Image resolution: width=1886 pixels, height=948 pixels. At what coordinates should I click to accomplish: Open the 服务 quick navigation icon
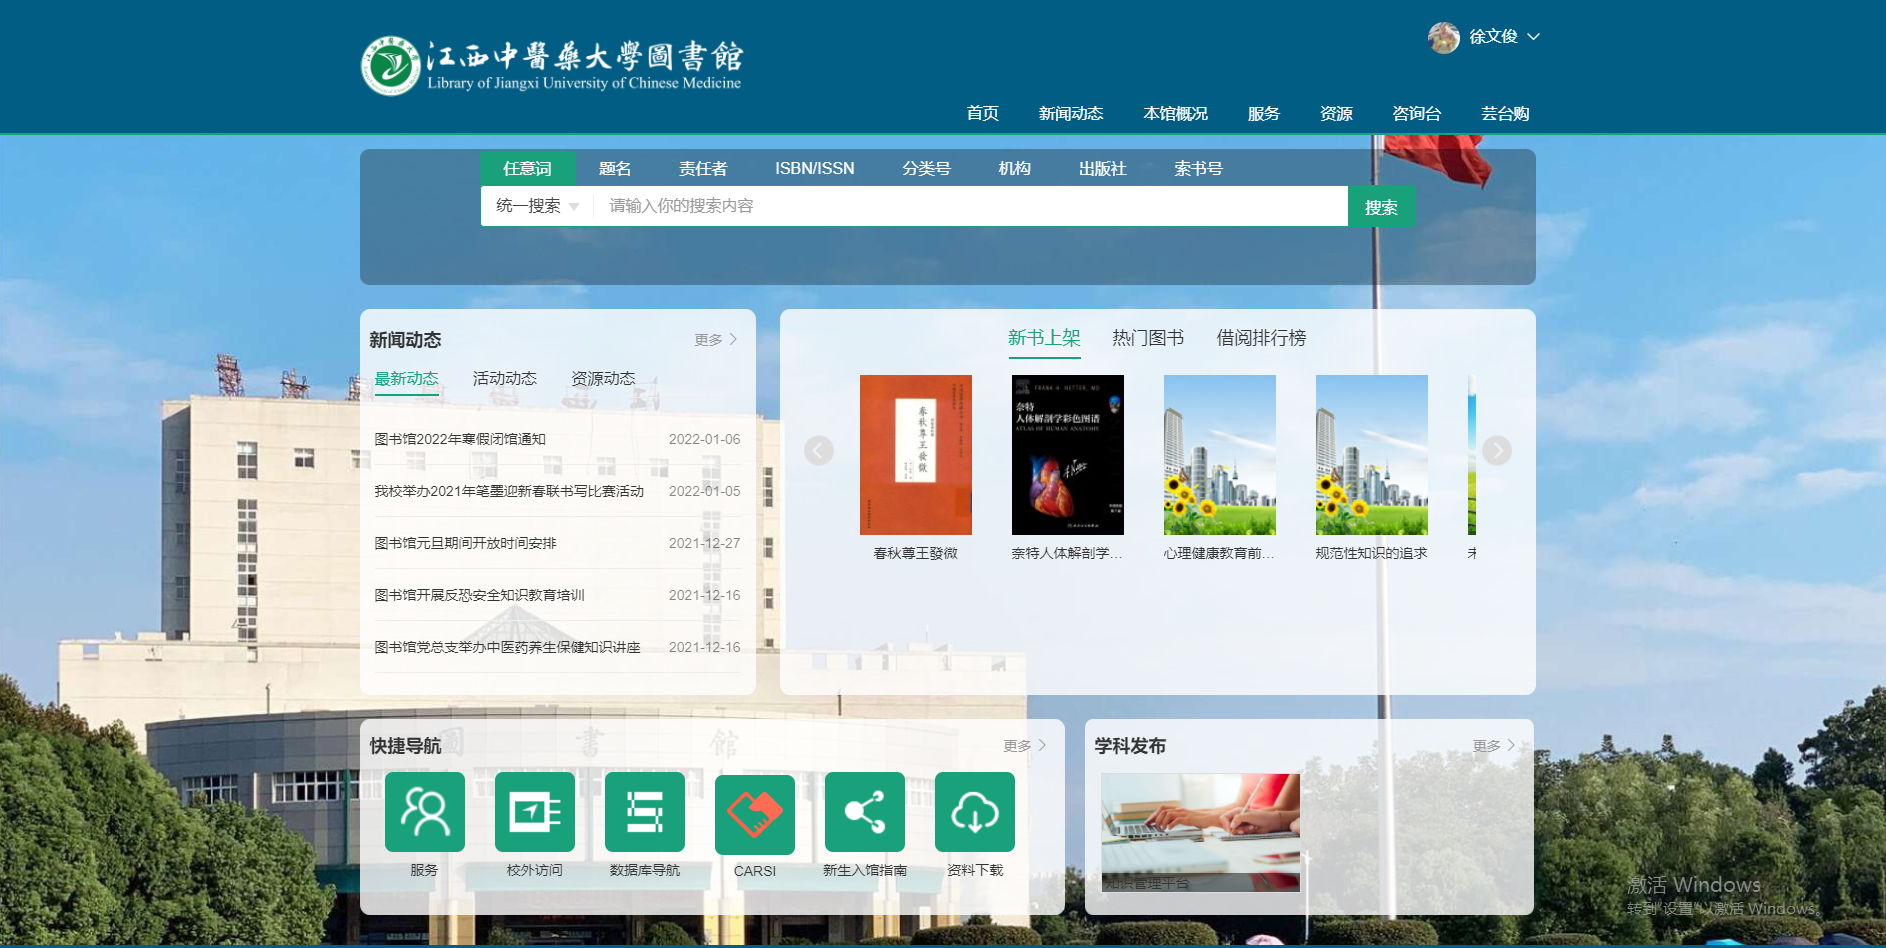[x=425, y=812]
